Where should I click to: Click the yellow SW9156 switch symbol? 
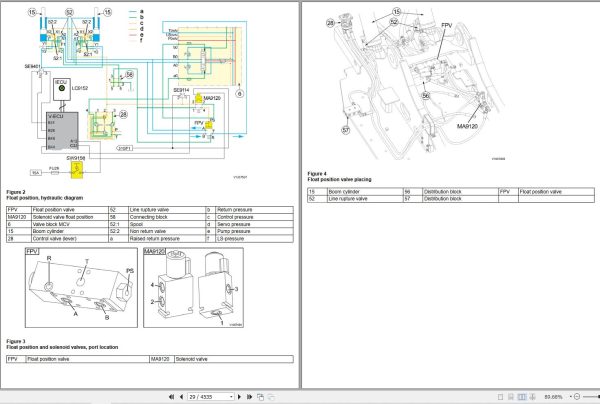point(77,169)
